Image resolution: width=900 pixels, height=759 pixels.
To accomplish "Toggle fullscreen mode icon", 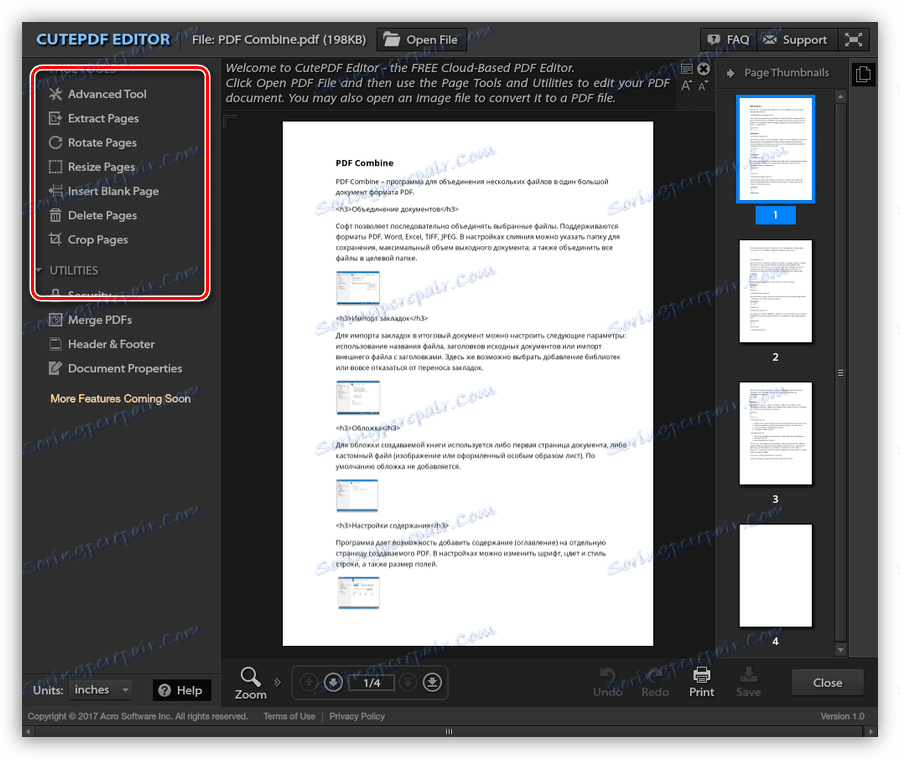I will coord(854,40).
